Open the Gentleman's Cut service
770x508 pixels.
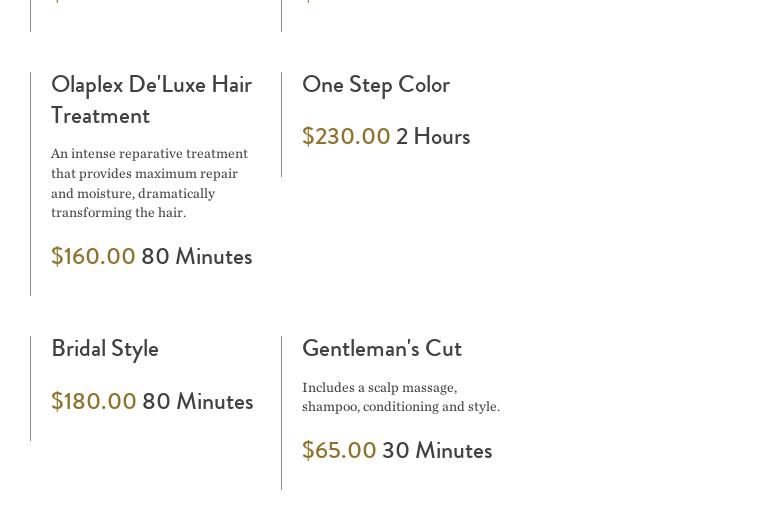tap(381, 348)
